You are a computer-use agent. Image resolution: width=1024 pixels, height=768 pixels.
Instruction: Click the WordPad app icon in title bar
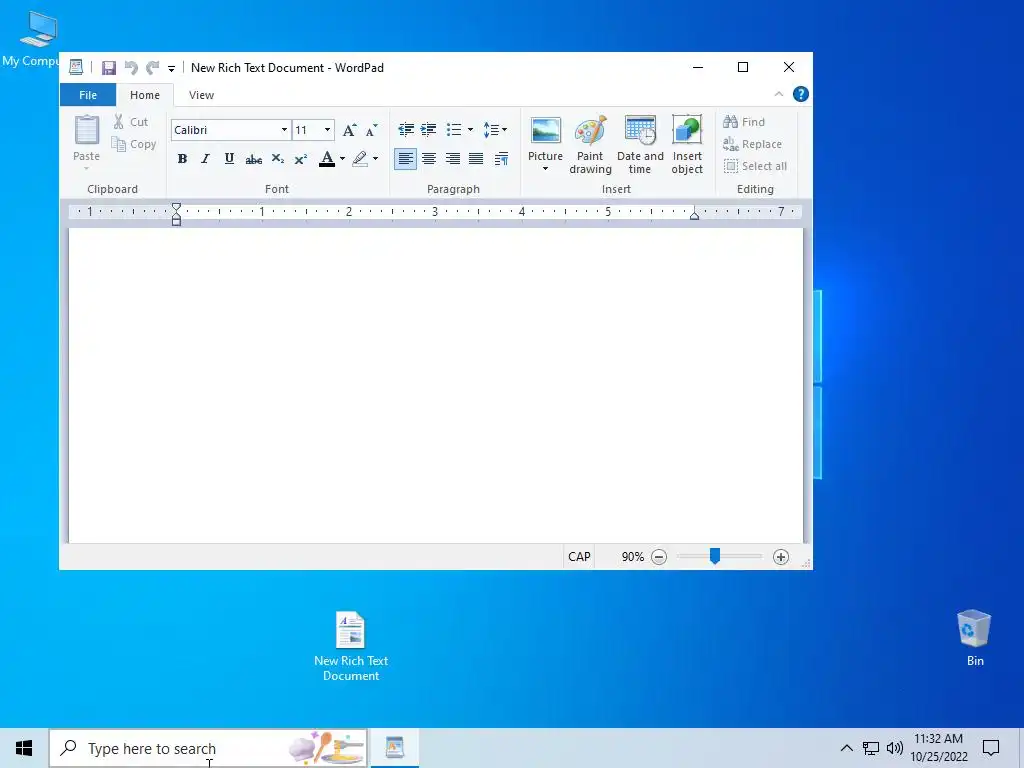coord(76,67)
